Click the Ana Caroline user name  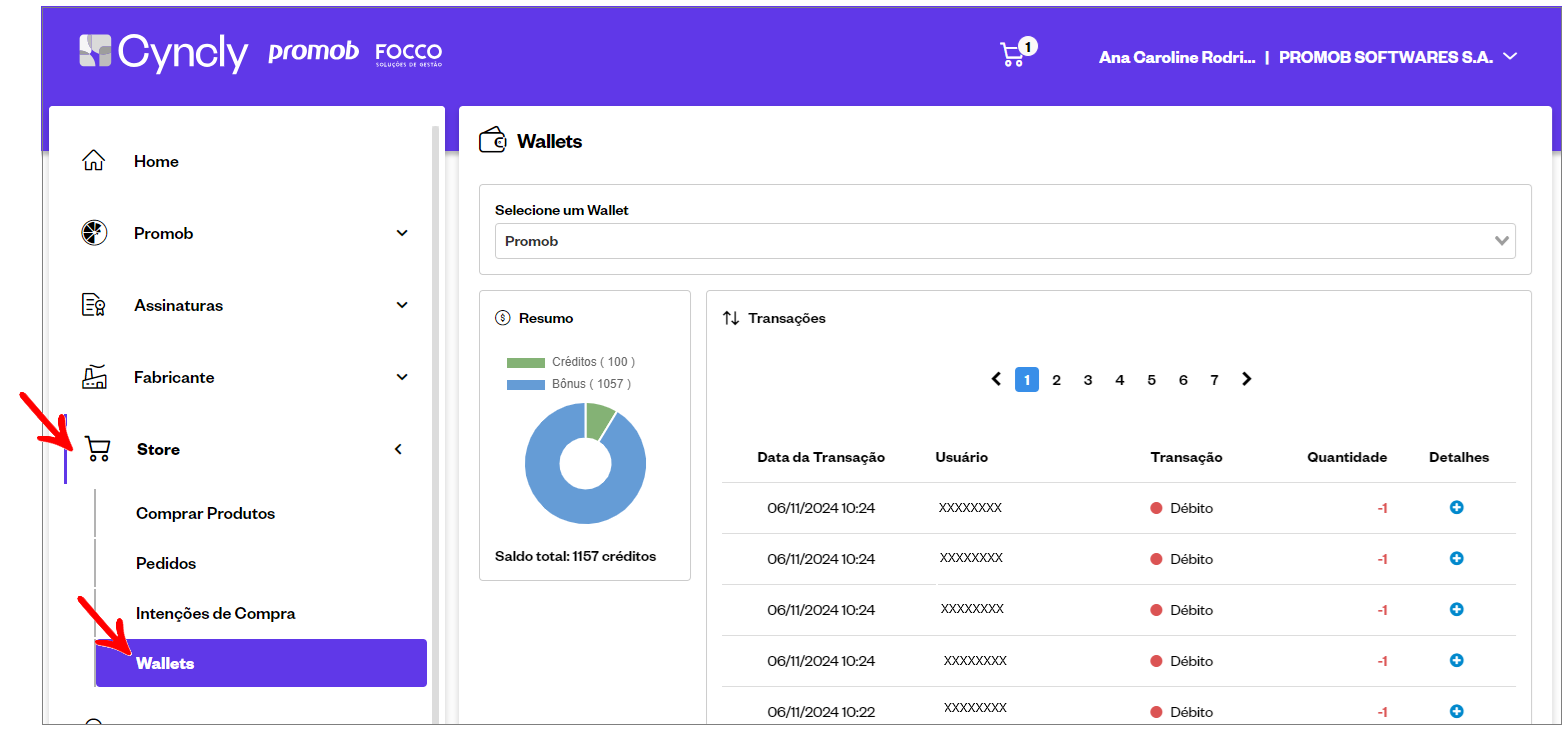pyautogui.click(x=1177, y=57)
